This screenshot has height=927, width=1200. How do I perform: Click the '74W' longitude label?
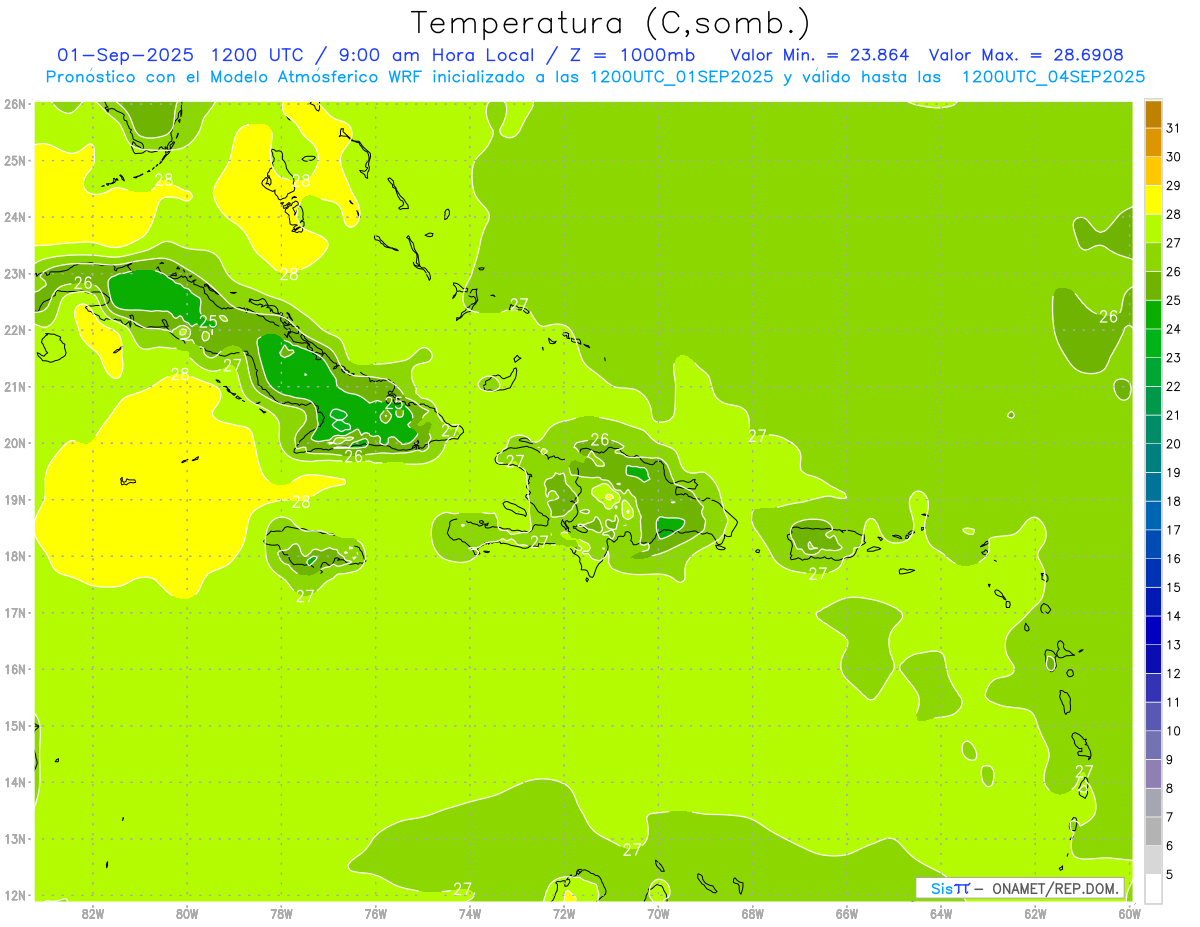tap(470, 912)
